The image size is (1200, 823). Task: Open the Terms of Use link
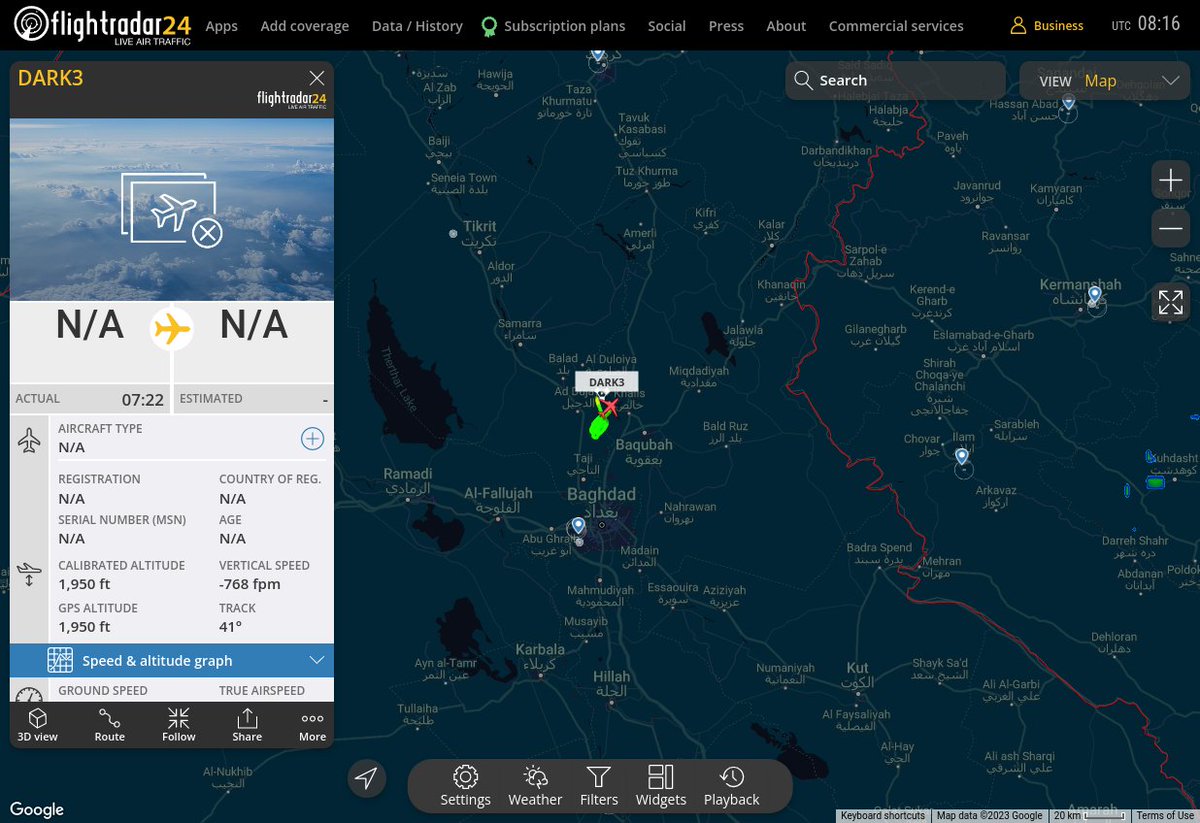(x=1163, y=815)
